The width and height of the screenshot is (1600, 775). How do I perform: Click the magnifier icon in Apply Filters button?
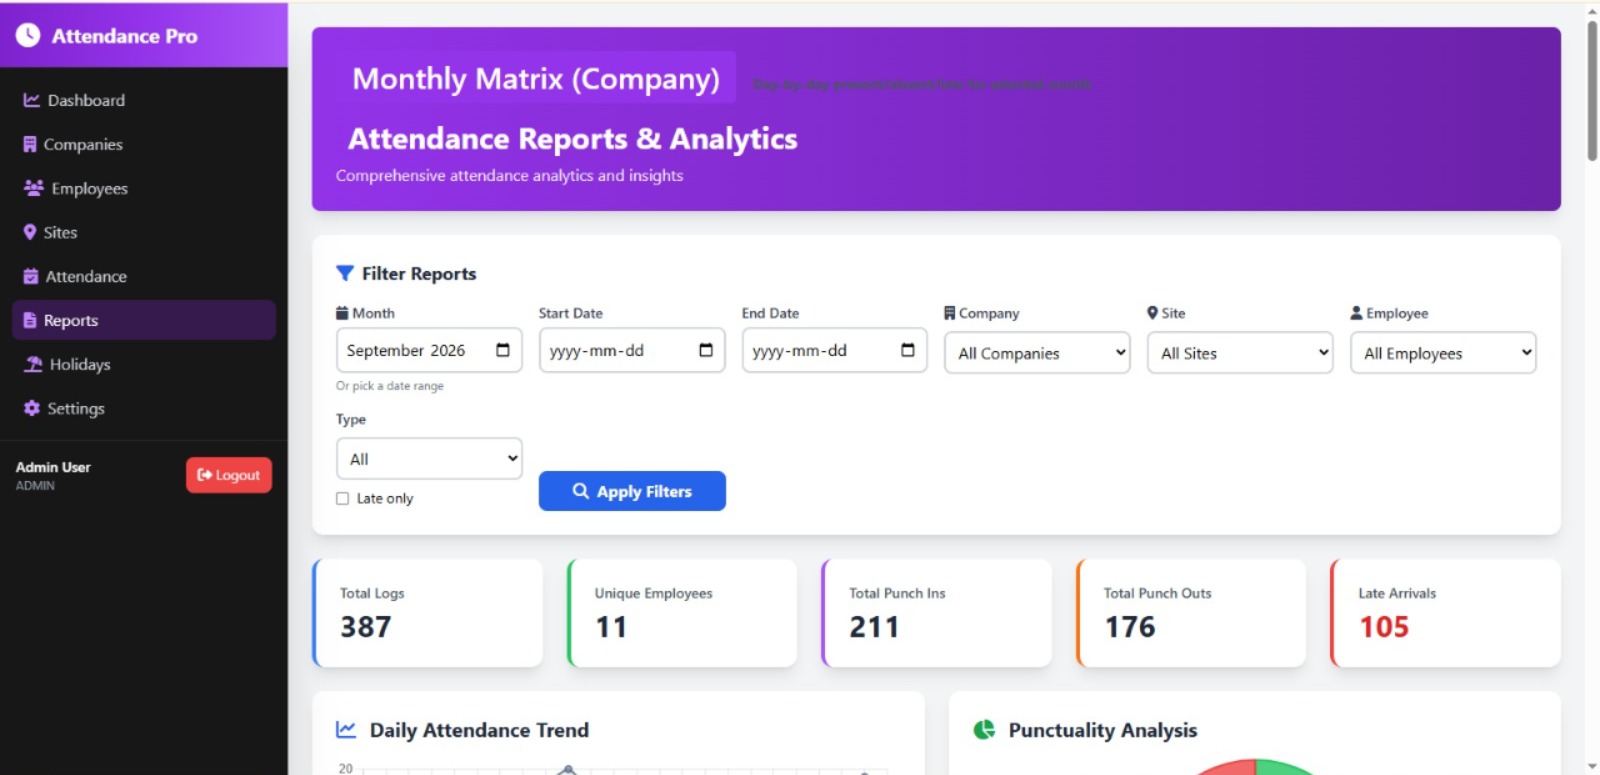580,491
